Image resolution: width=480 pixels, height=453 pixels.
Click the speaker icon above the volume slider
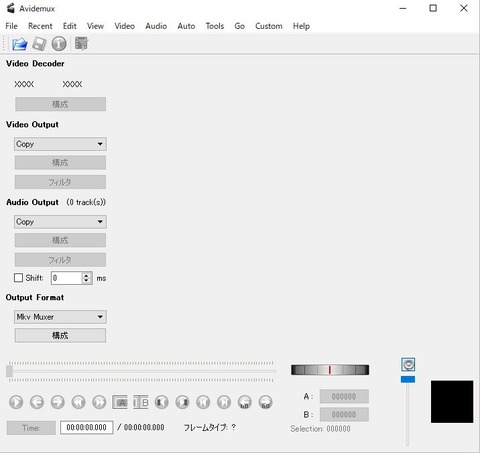[408, 364]
